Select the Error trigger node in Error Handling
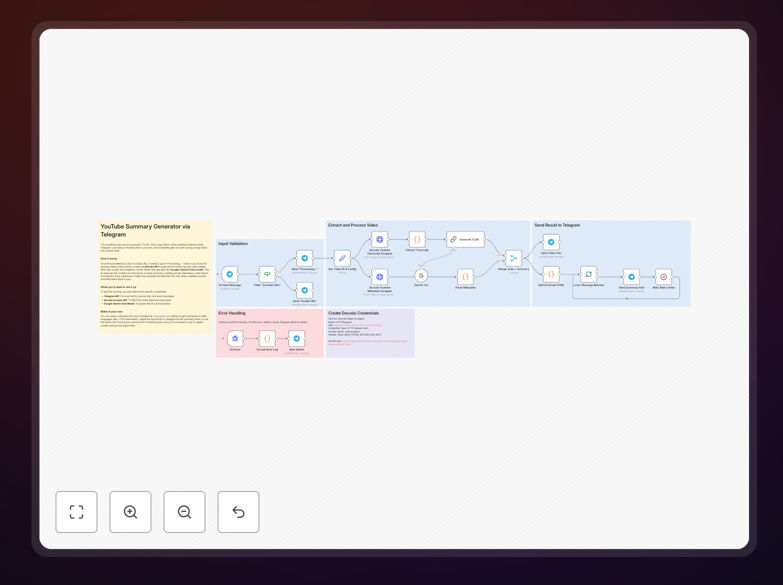 coord(235,339)
